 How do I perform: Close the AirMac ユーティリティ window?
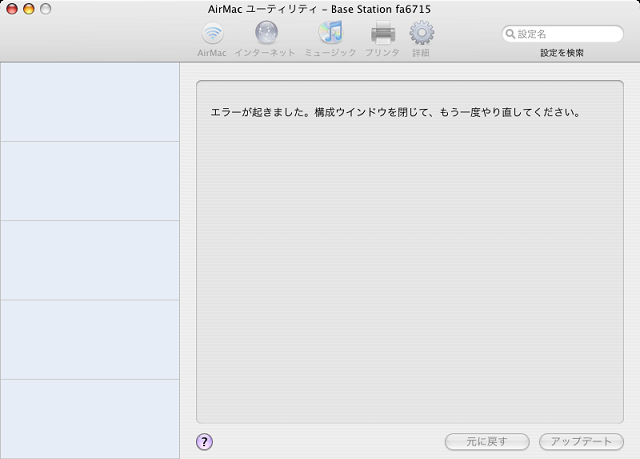12,9
